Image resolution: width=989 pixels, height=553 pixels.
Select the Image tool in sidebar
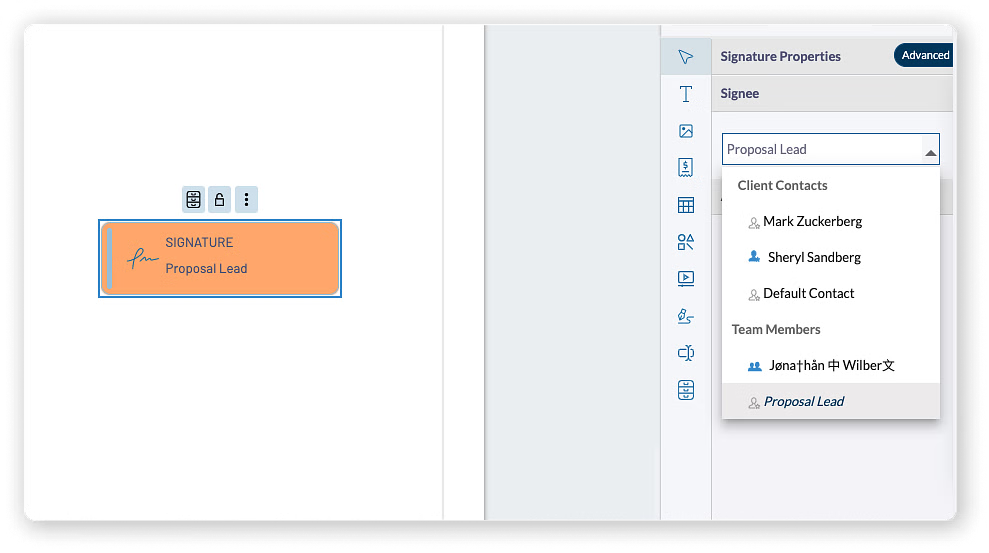[x=686, y=131]
